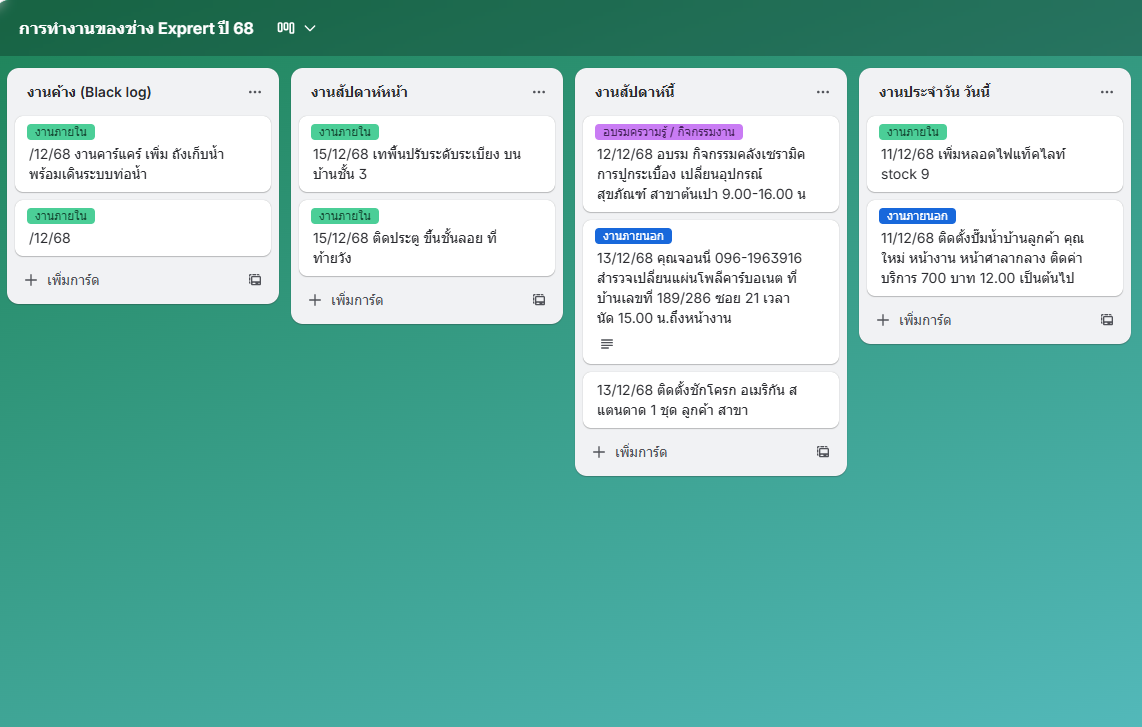Open the board view switcher icon
Screen dimensions: 1142x727
pos(286,28)
